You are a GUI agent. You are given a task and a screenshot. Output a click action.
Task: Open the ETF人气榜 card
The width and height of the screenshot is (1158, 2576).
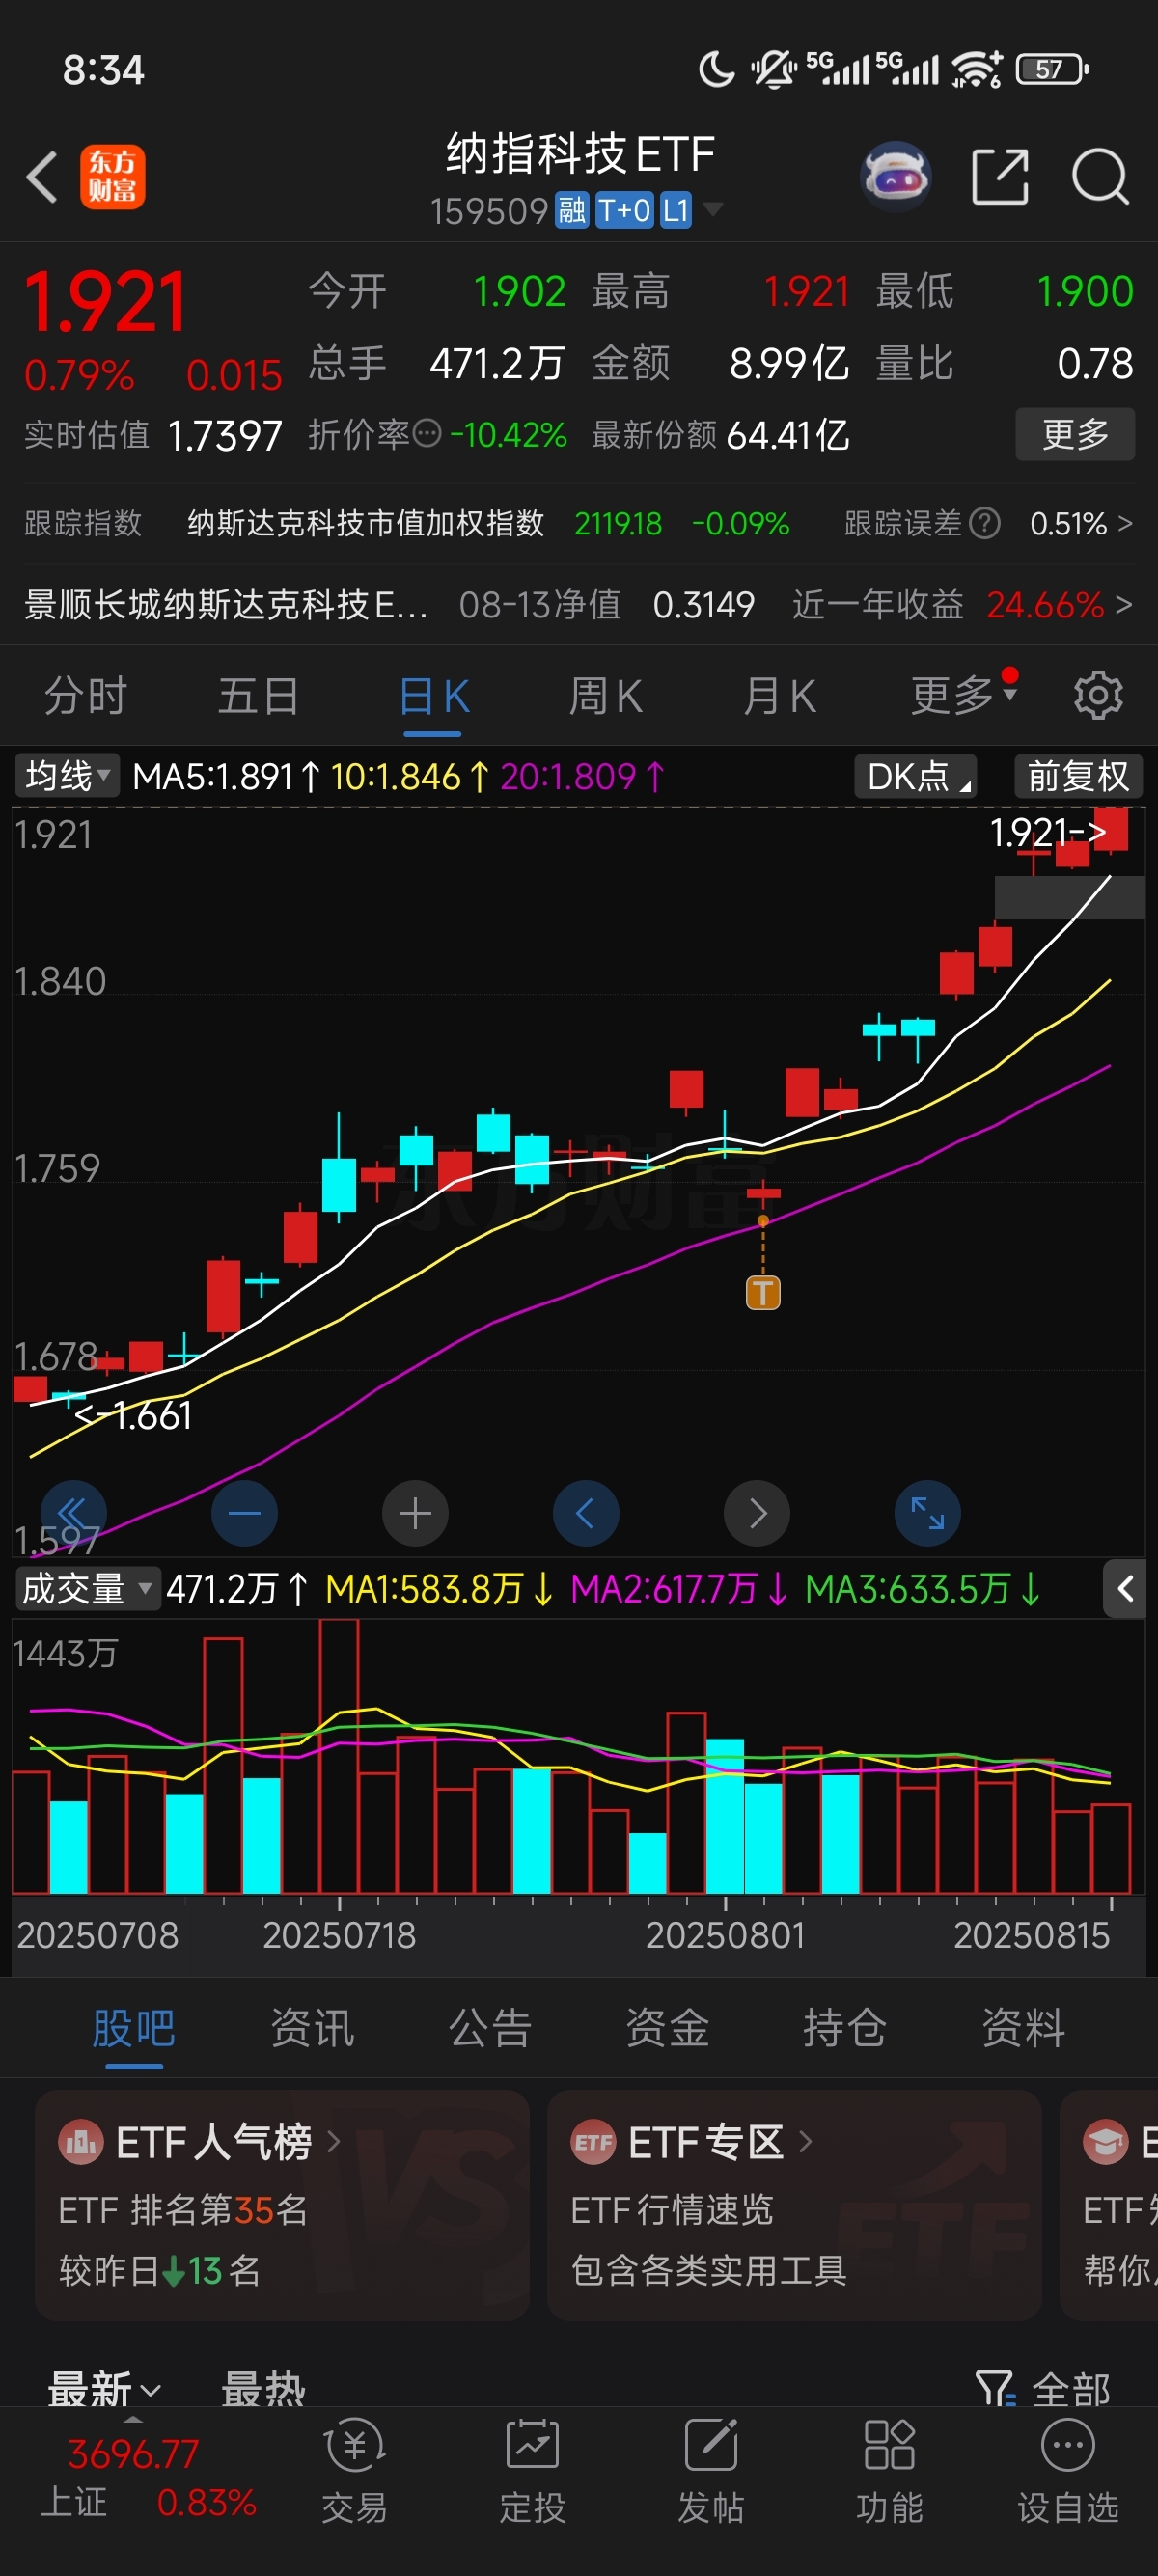282,2205
